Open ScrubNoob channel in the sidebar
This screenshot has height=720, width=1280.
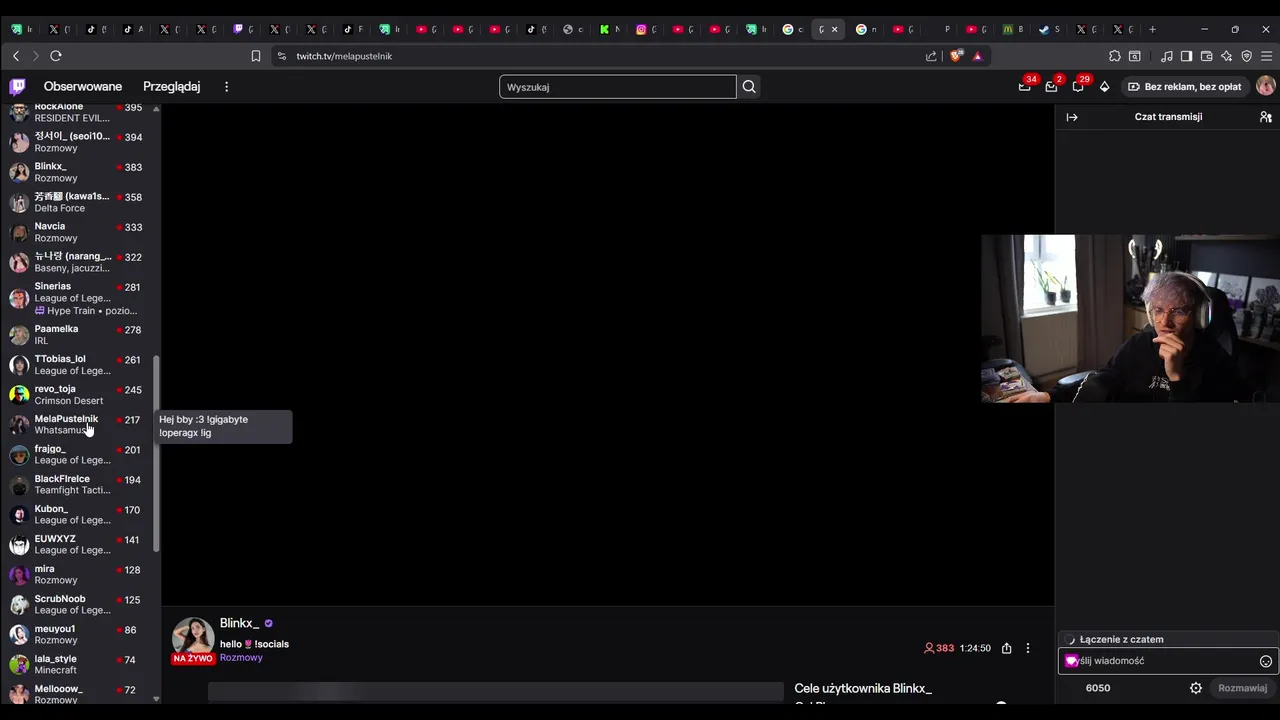coord(79,604)
